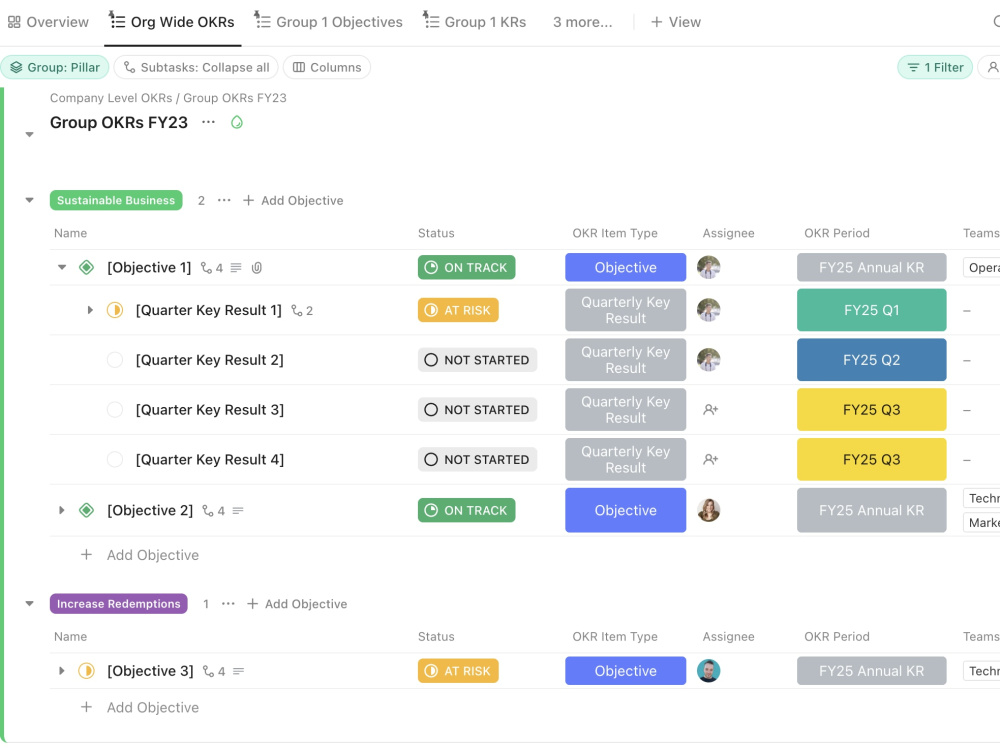The height and width of the screenshot is (750, 1000).
Task: Click the Objective 3 half-circle status icon
Action: click(86, 671)
